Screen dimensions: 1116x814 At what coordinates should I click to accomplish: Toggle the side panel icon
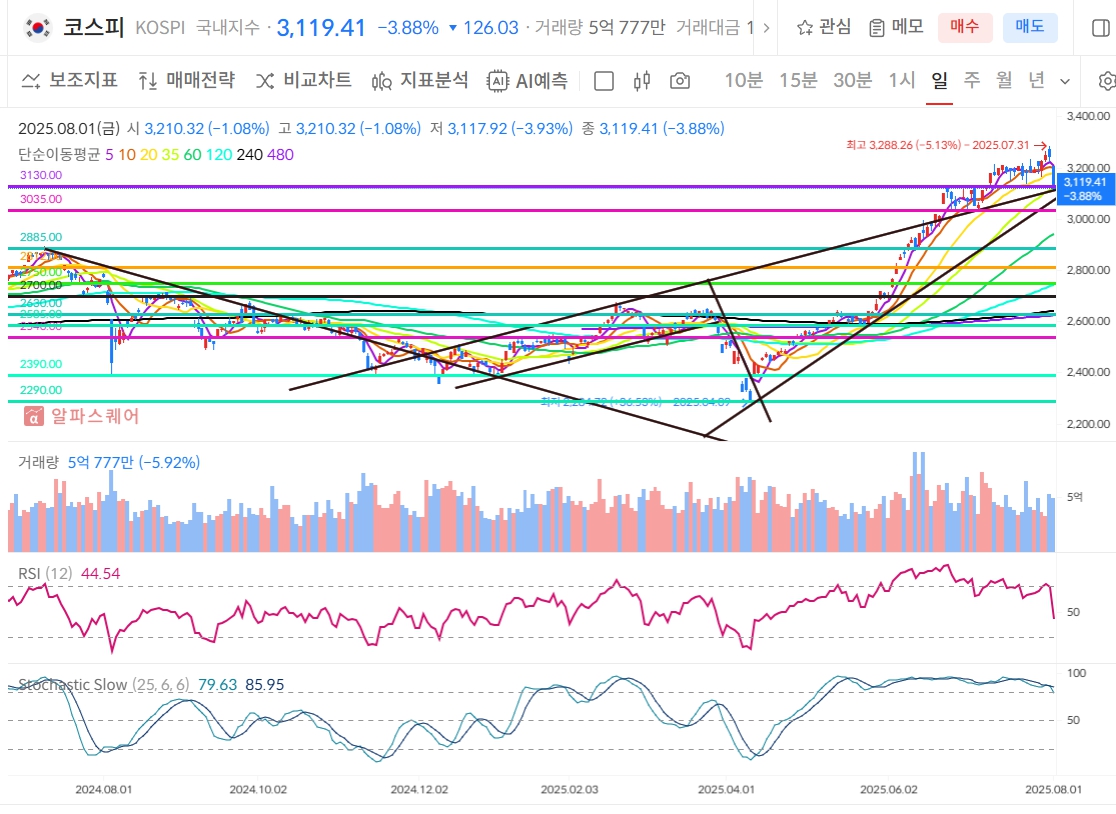(1100, 28)
